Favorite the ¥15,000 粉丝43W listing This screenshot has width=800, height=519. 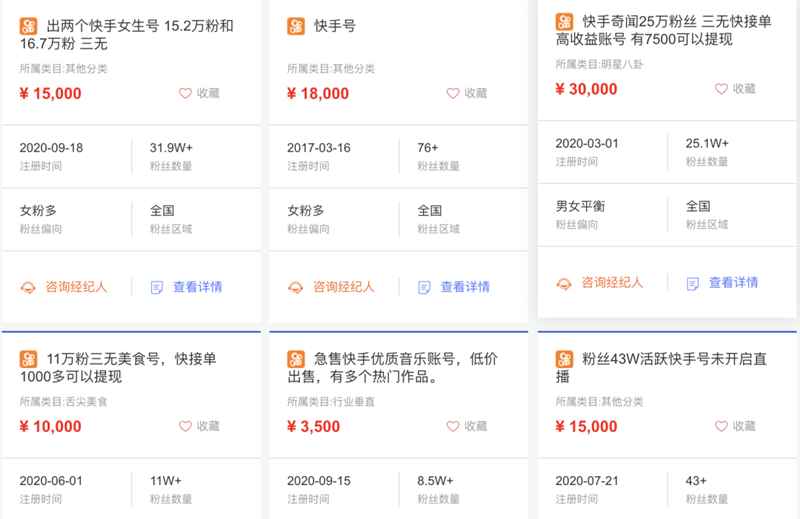735,425
